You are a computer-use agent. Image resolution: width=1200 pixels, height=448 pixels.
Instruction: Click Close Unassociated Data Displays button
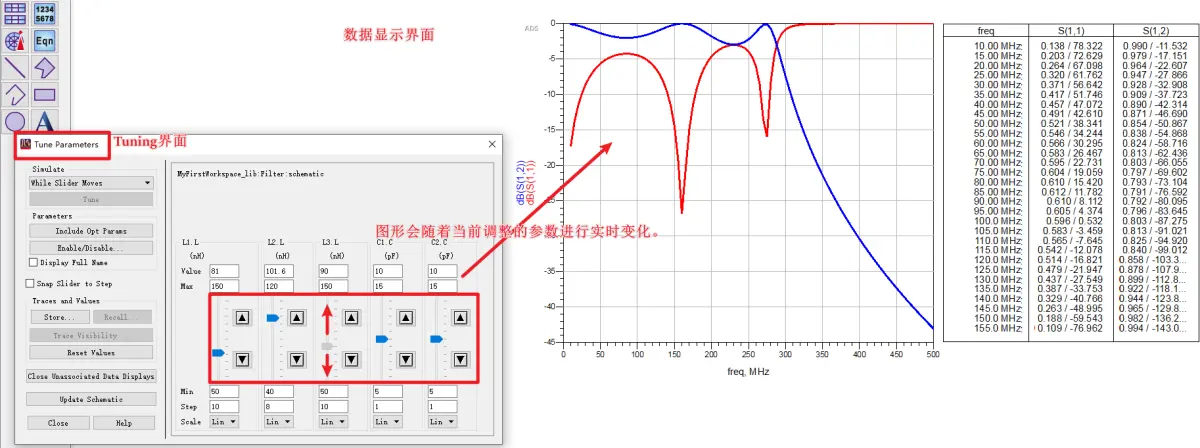click(90, 377)
